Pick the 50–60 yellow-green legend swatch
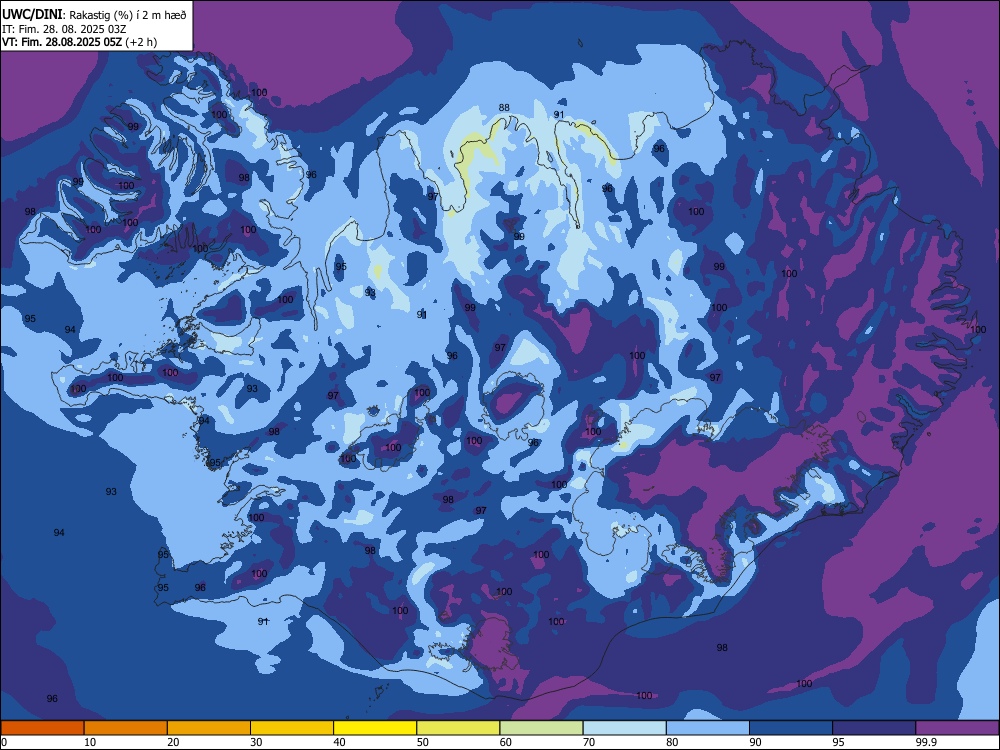This screenshot has height=750, width=1000. (458, 728)
